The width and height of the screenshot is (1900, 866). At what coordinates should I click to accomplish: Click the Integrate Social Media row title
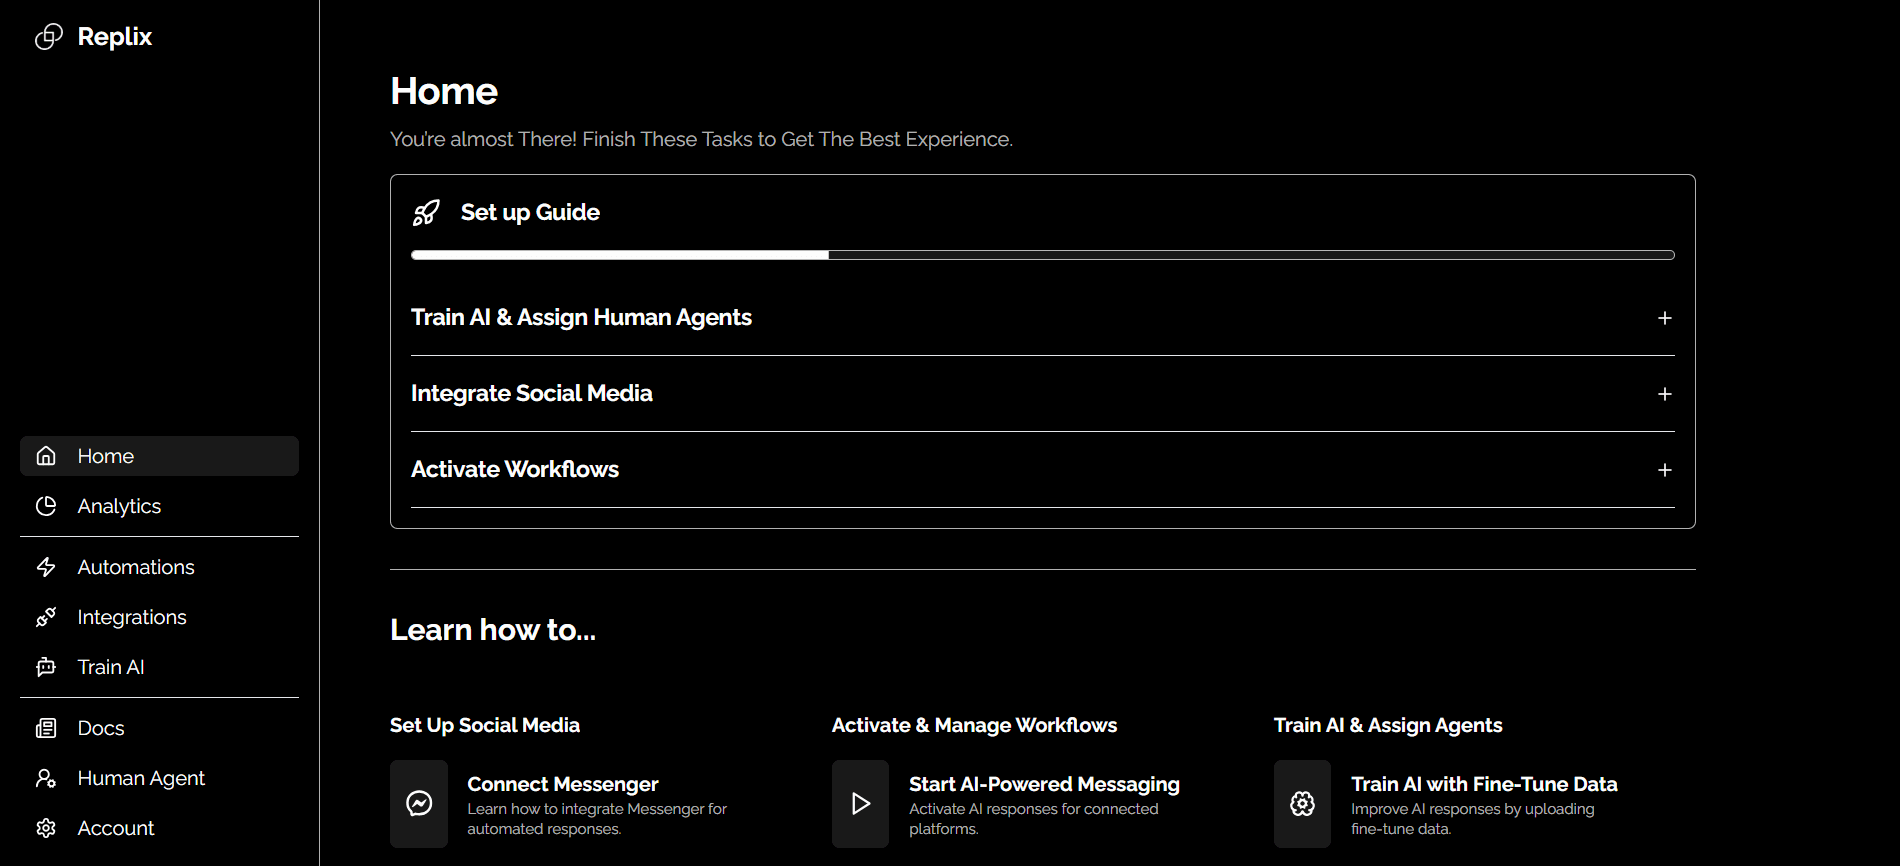click(x=532, y=393)
